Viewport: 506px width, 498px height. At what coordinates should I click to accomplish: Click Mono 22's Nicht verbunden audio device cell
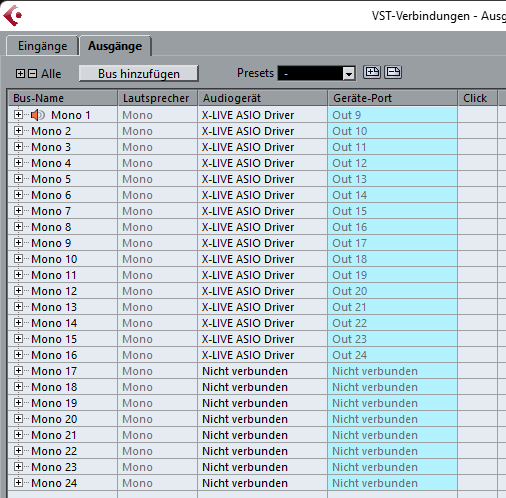(x=263, y=451)
